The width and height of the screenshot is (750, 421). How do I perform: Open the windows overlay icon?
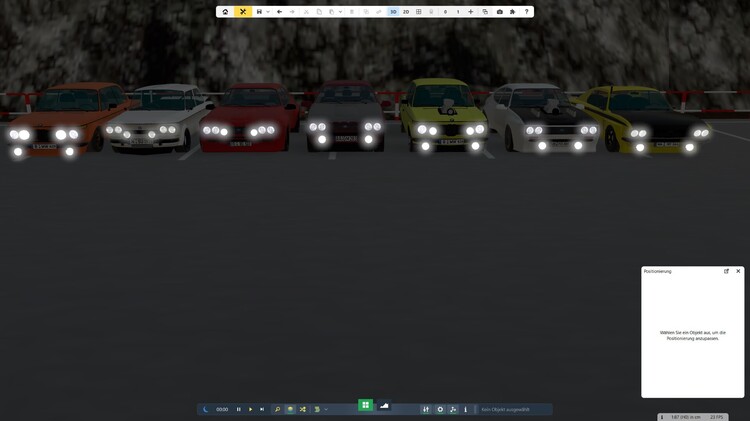point(485,11)
